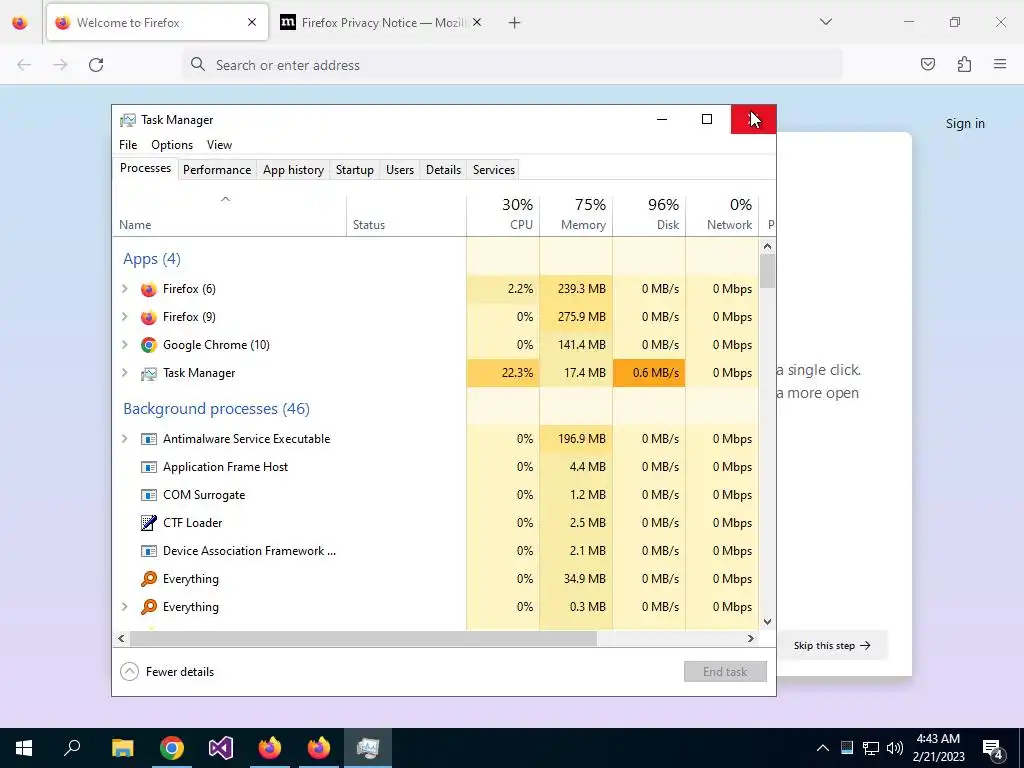Expand the Antimalware Service Executable row
Viewport: 1024px width, 768px height.
coord(125,439)
